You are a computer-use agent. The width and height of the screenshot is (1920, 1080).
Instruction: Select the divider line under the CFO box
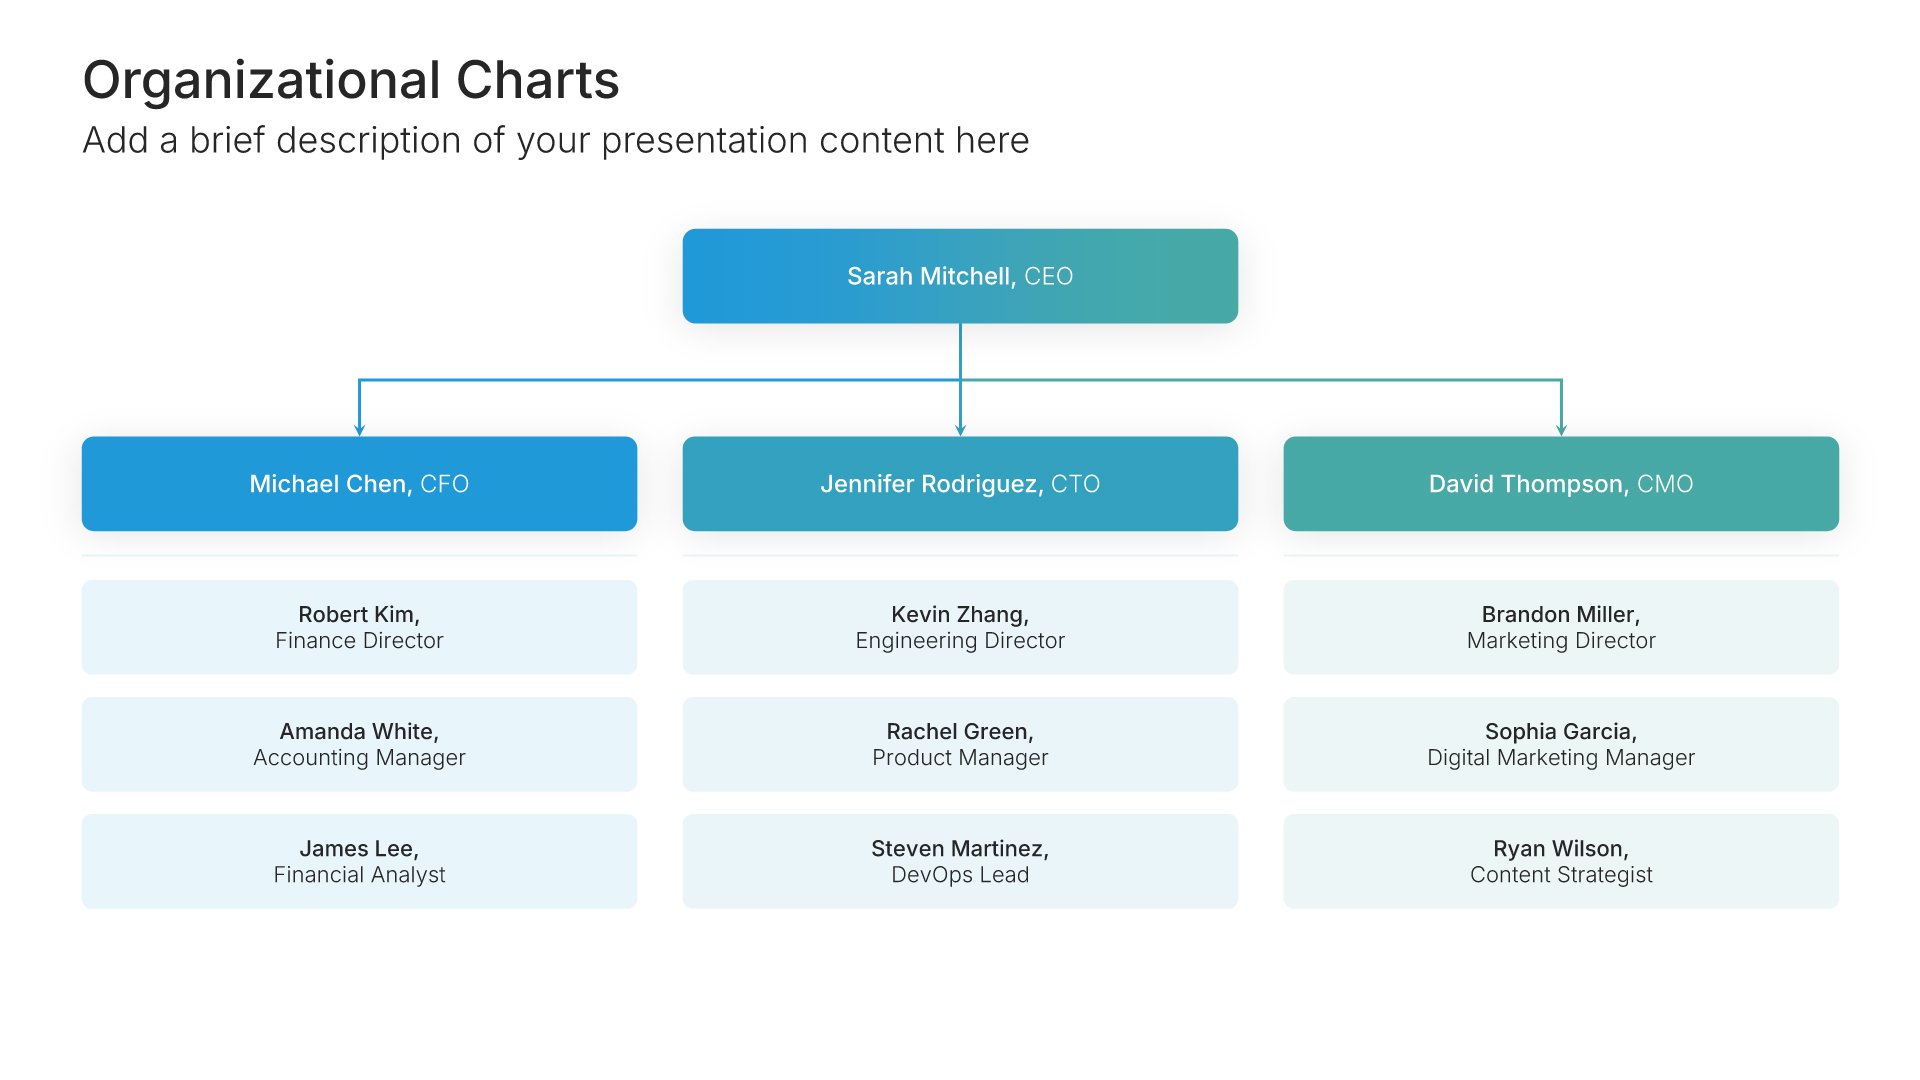click(x=359, y=555)
